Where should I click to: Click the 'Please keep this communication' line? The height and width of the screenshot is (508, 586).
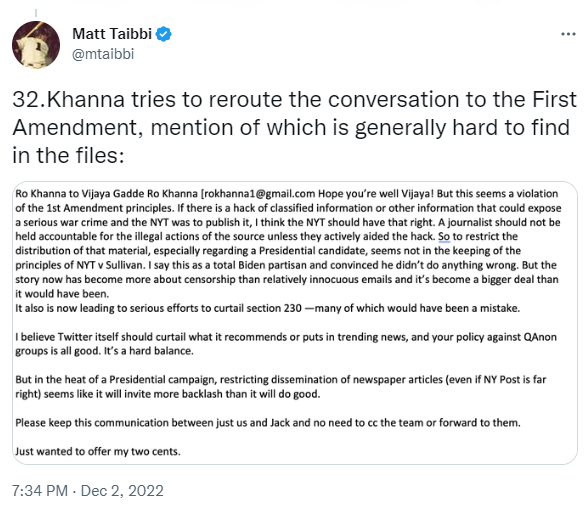pos(268,423)
